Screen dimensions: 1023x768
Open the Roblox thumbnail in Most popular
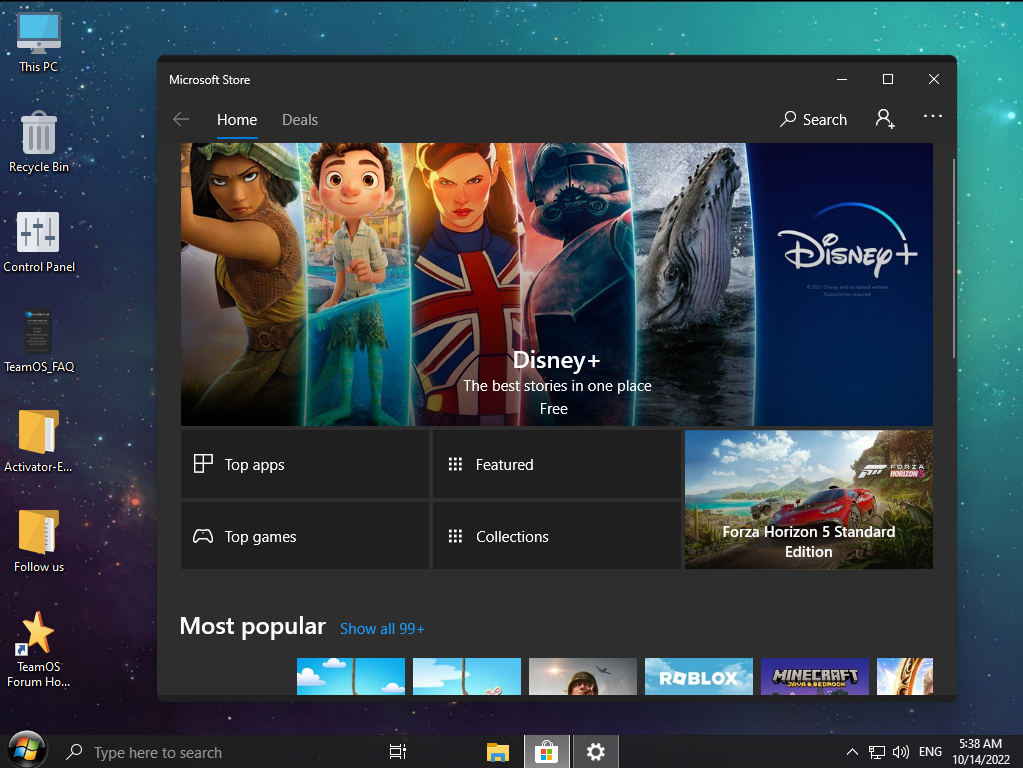(699, 677)
